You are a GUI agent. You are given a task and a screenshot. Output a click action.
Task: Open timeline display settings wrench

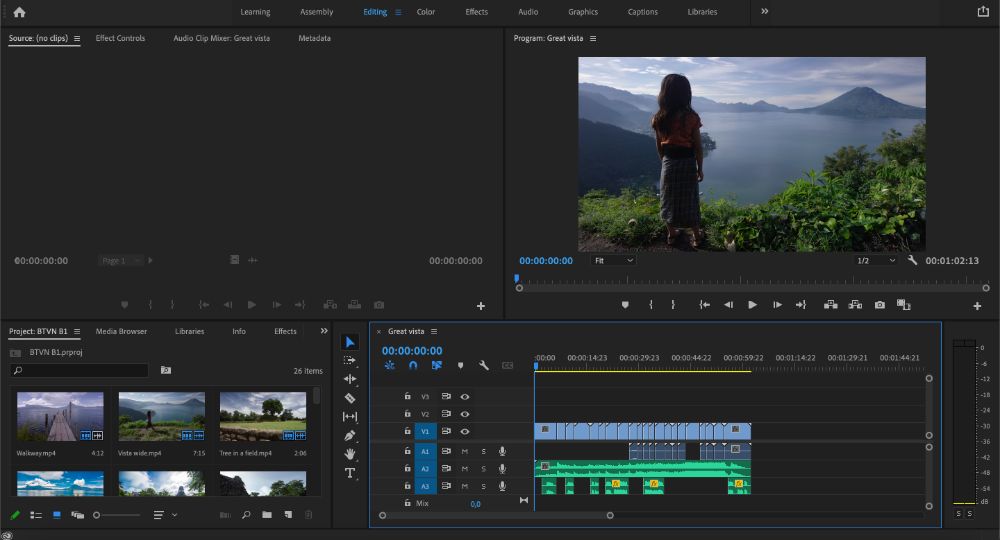tap(483, 365)
